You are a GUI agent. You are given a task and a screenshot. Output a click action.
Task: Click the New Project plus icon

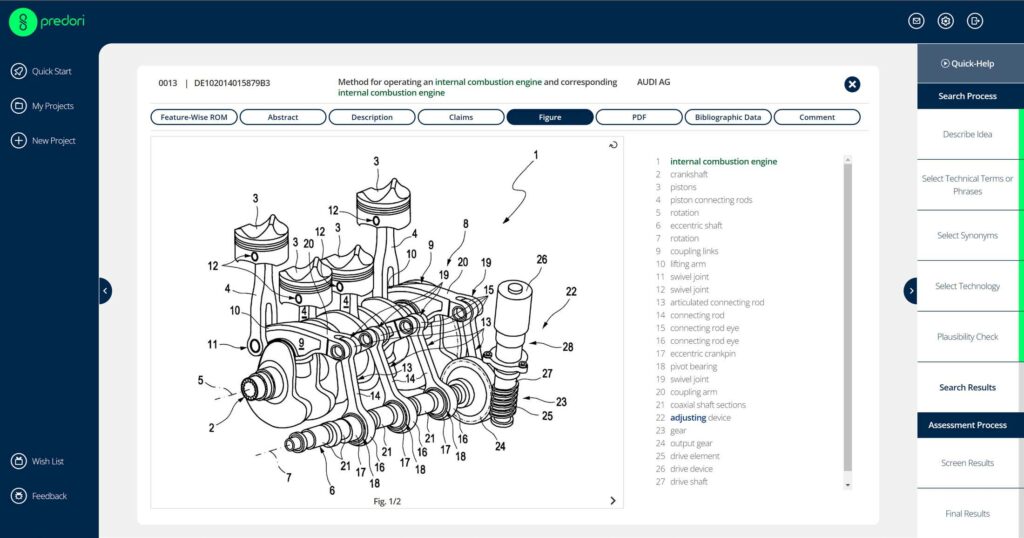click(x=18, y=140)
